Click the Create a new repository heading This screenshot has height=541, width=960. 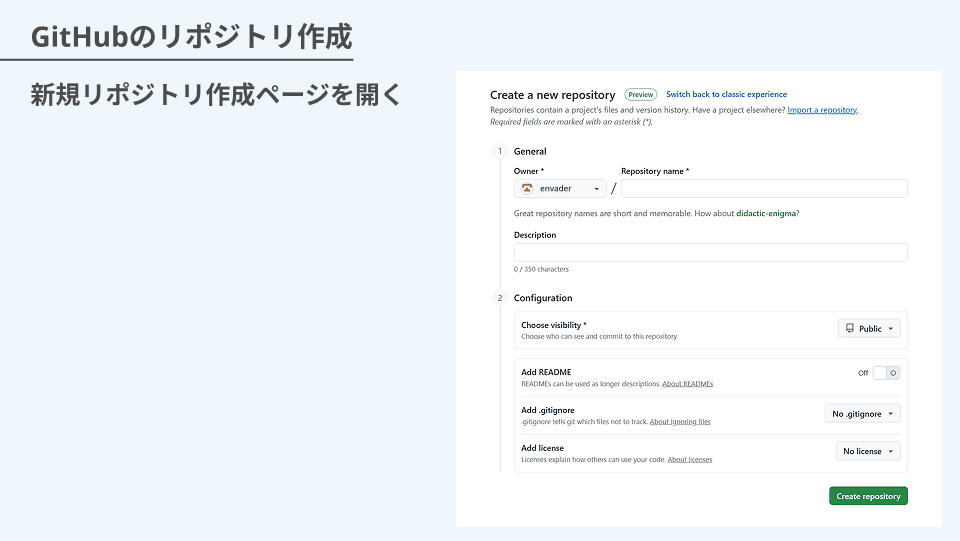[x=552, y=95]
